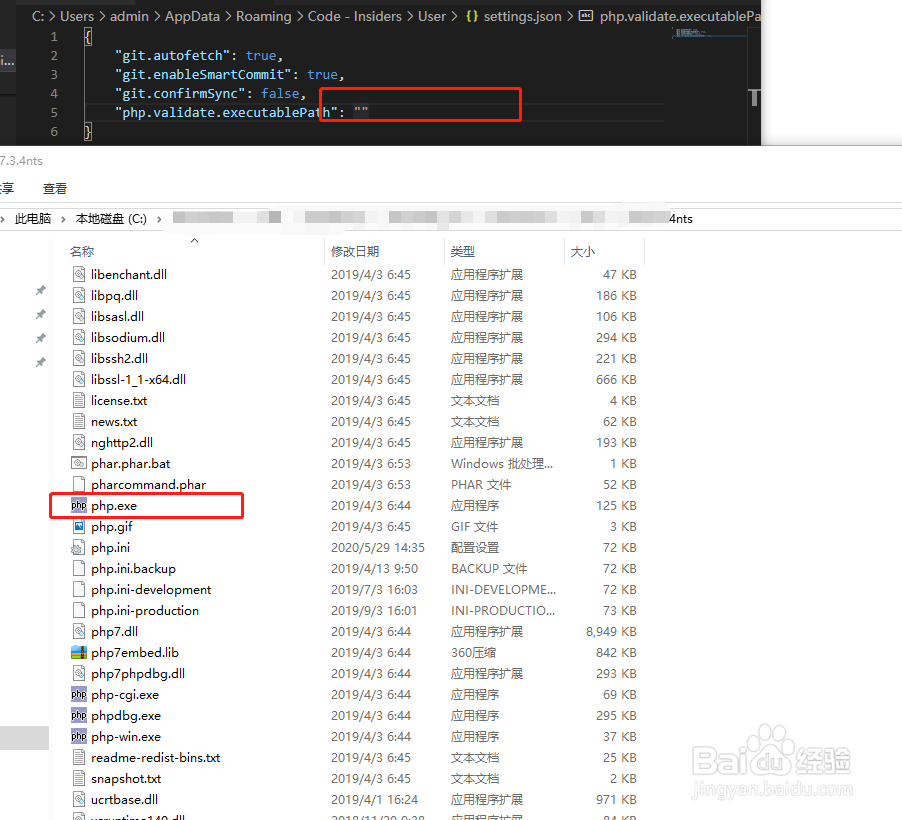Click the pin beside the libssh2.dll row

[x=40, y=358]
